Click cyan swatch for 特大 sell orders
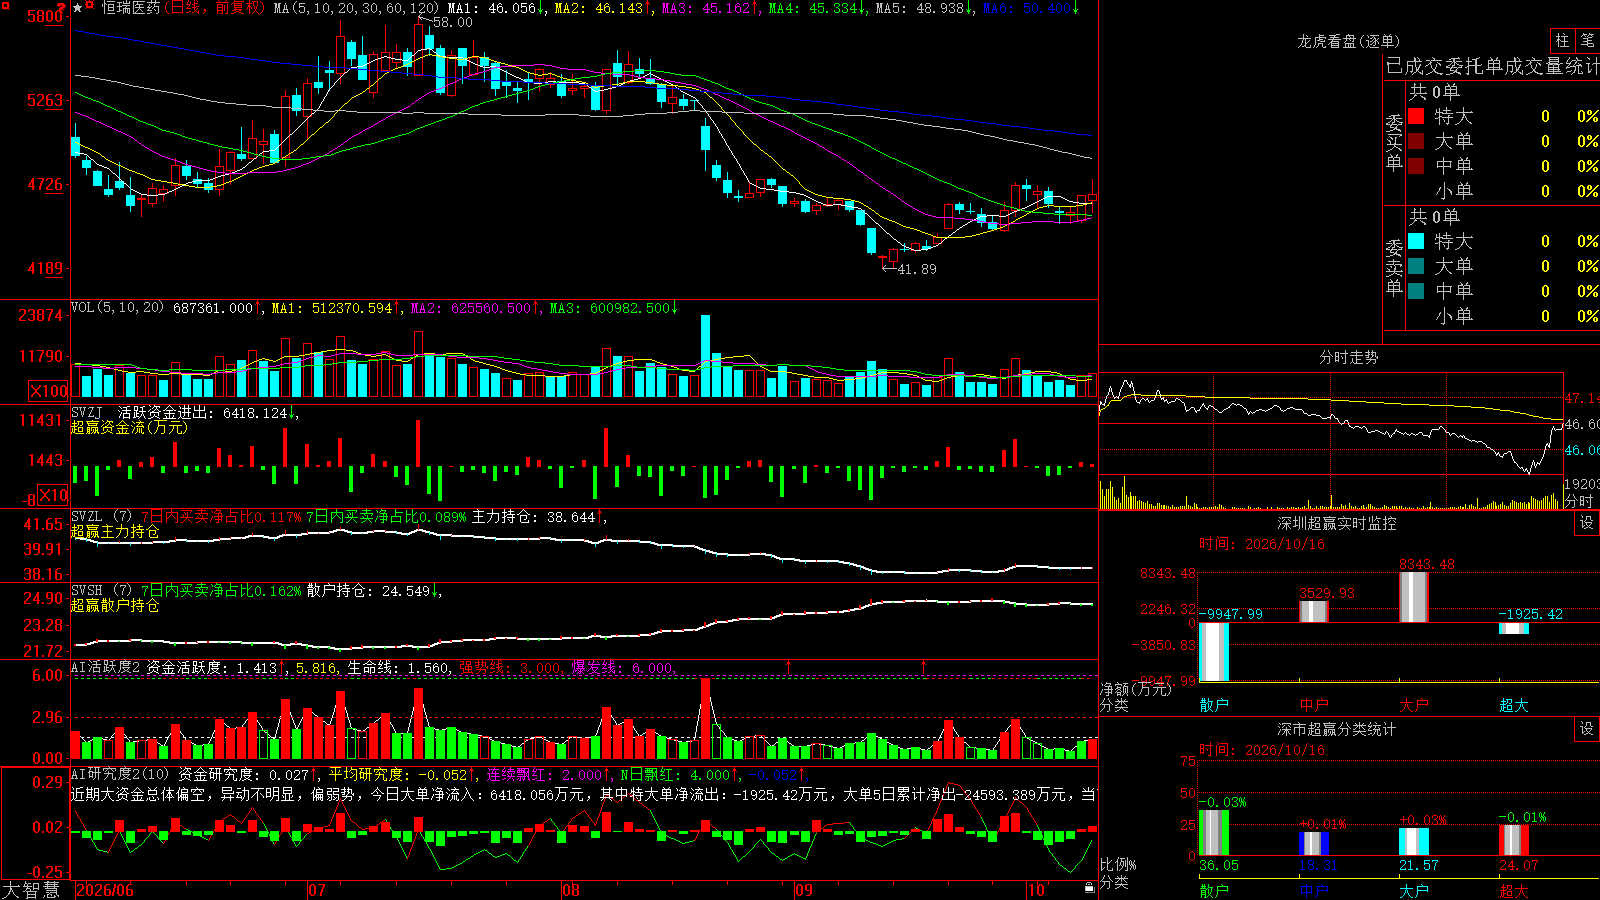The width and height of the screenshot is (1600, 900). pyautogui.click(x=1416, y=241)
